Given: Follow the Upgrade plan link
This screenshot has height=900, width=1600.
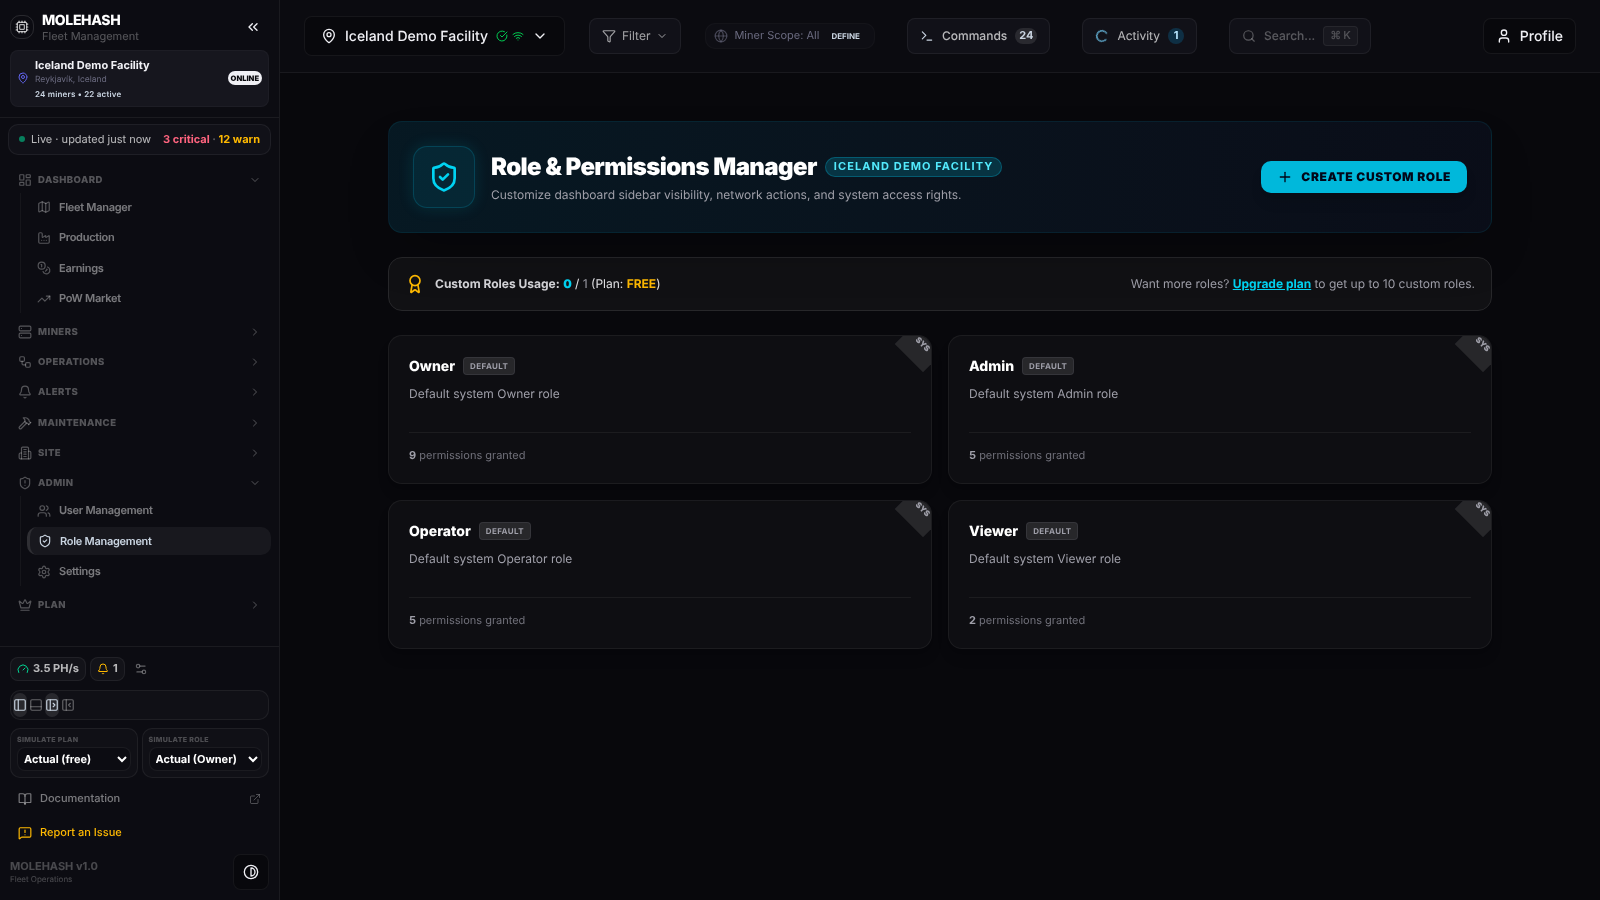Looking at the screenshot, I should coord(1271,284).
